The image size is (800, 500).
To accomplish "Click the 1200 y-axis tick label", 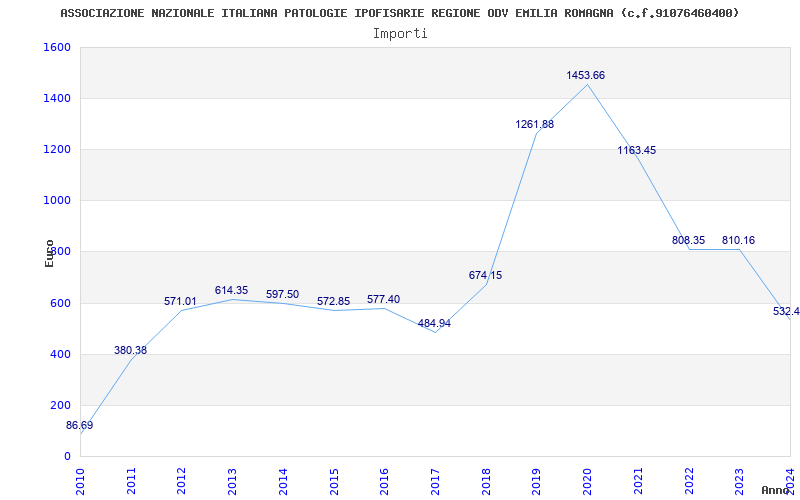I will 57,149.
